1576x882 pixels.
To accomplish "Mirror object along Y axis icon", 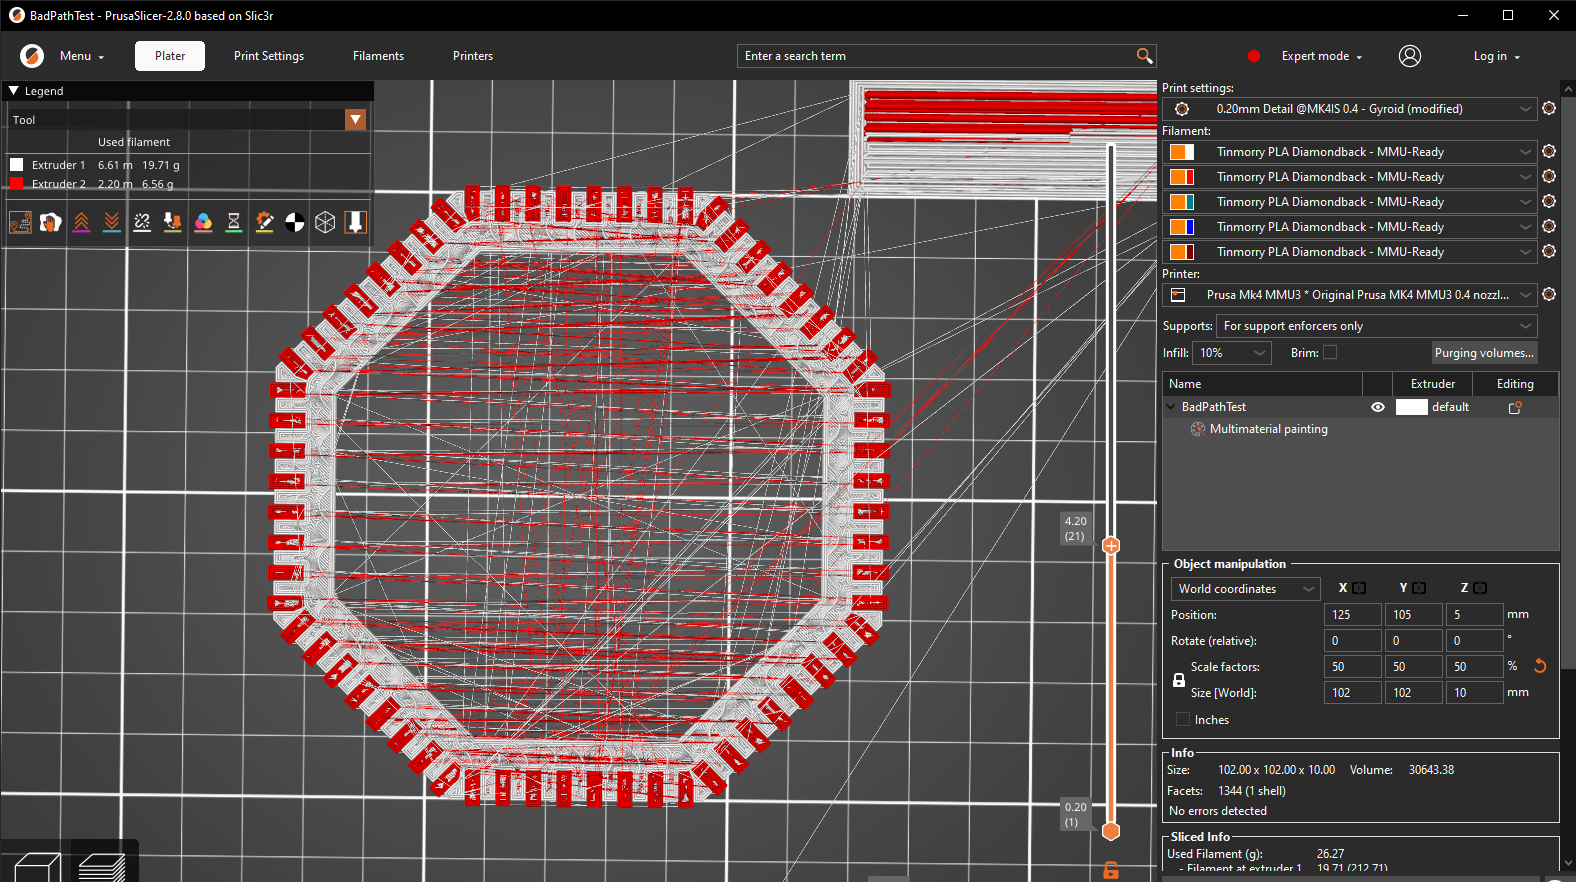I will point(1419,588).
